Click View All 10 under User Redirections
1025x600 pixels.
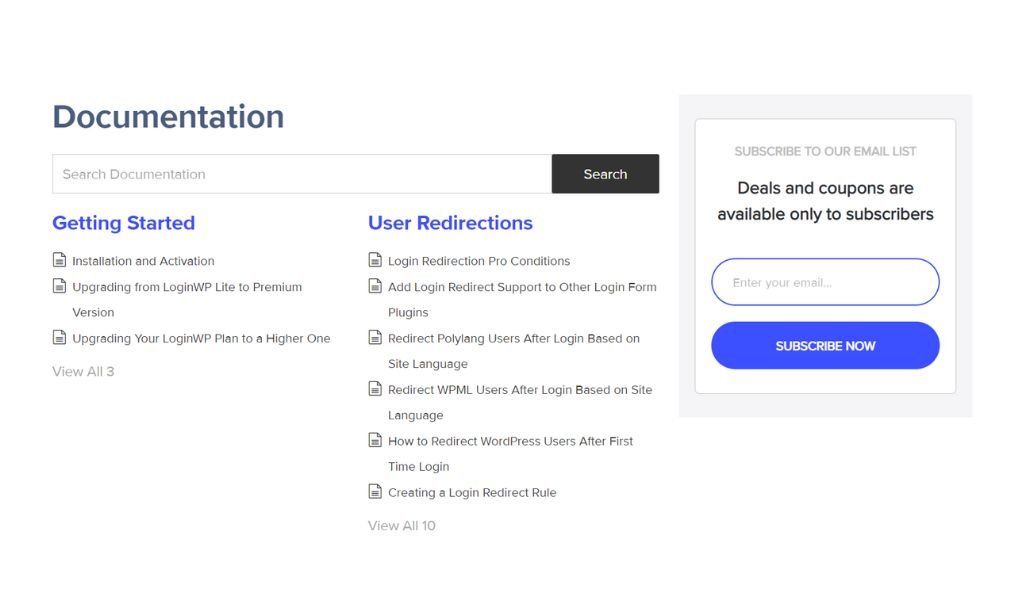coord(401,525)
